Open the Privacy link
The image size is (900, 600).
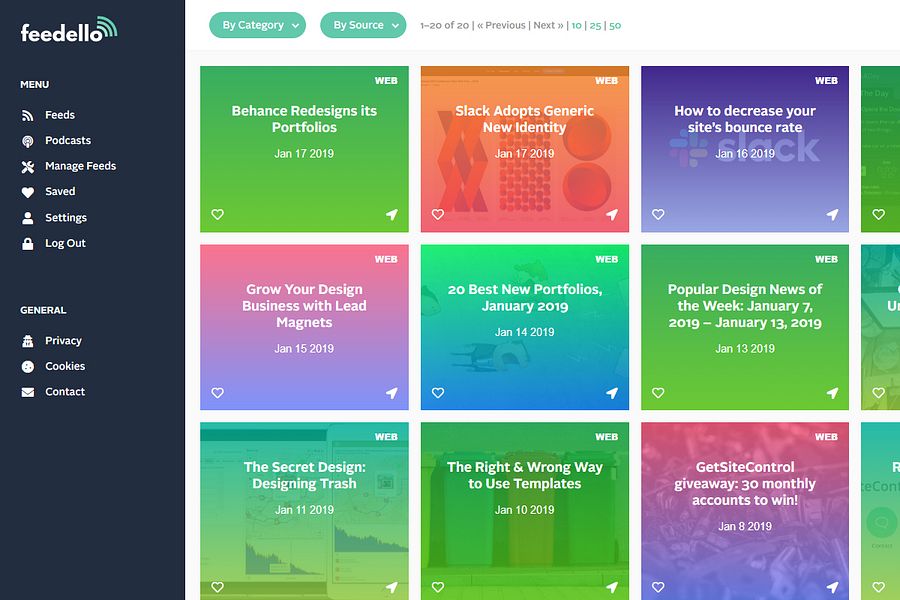tap(63, 340)
